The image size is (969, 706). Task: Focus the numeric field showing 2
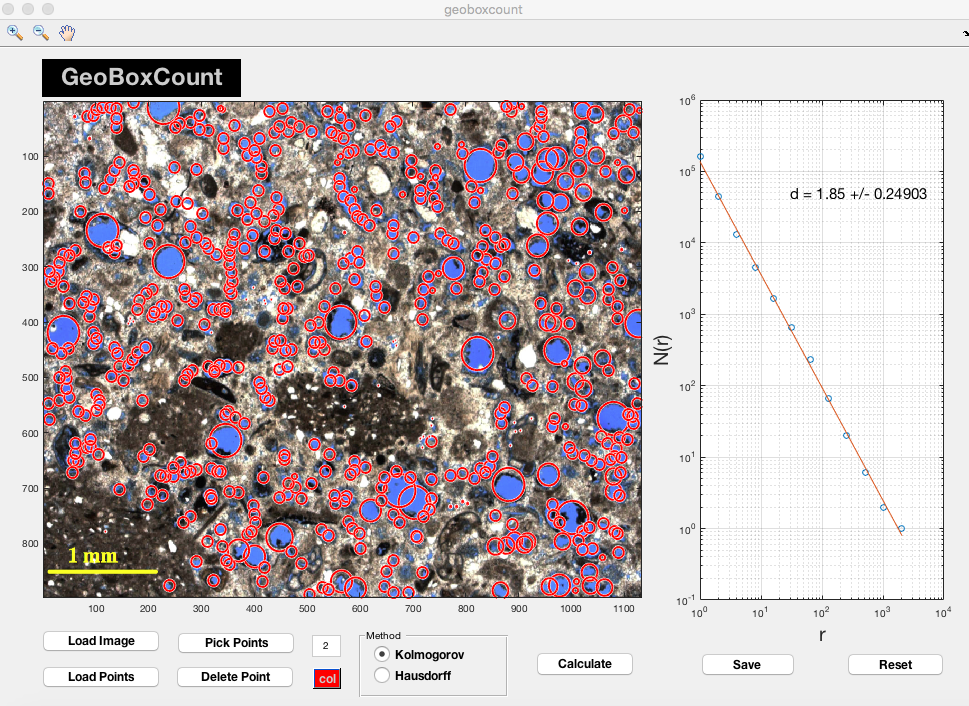click(x=327, y=646)
